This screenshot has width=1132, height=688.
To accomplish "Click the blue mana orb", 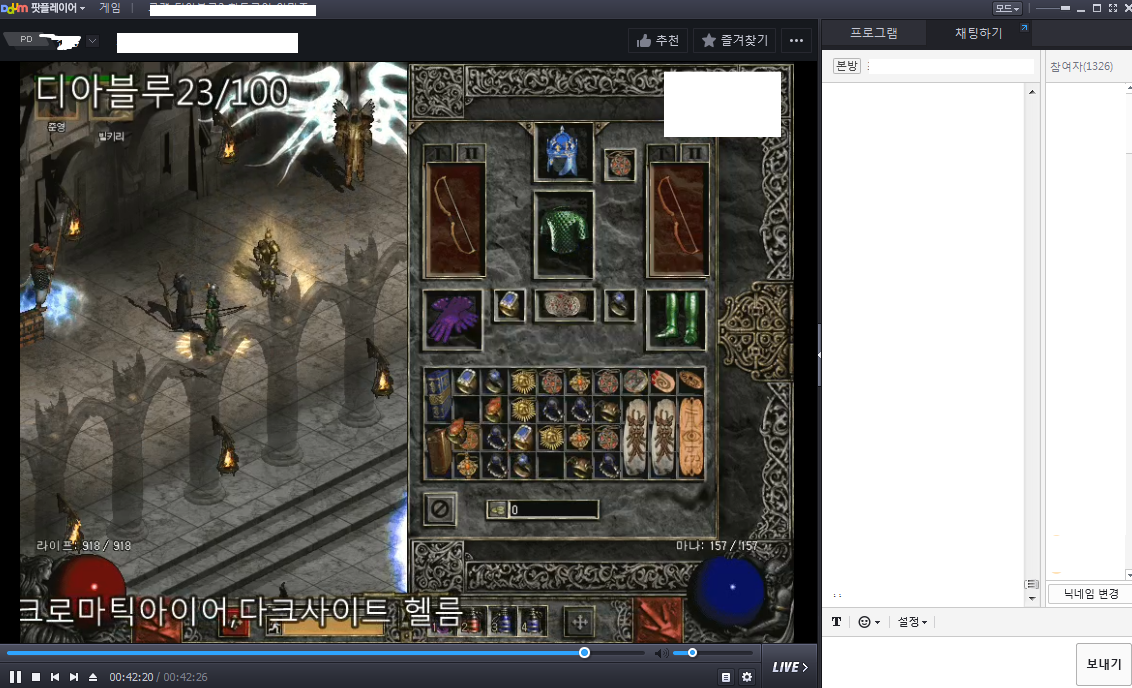I will click(x=729, y=588).
